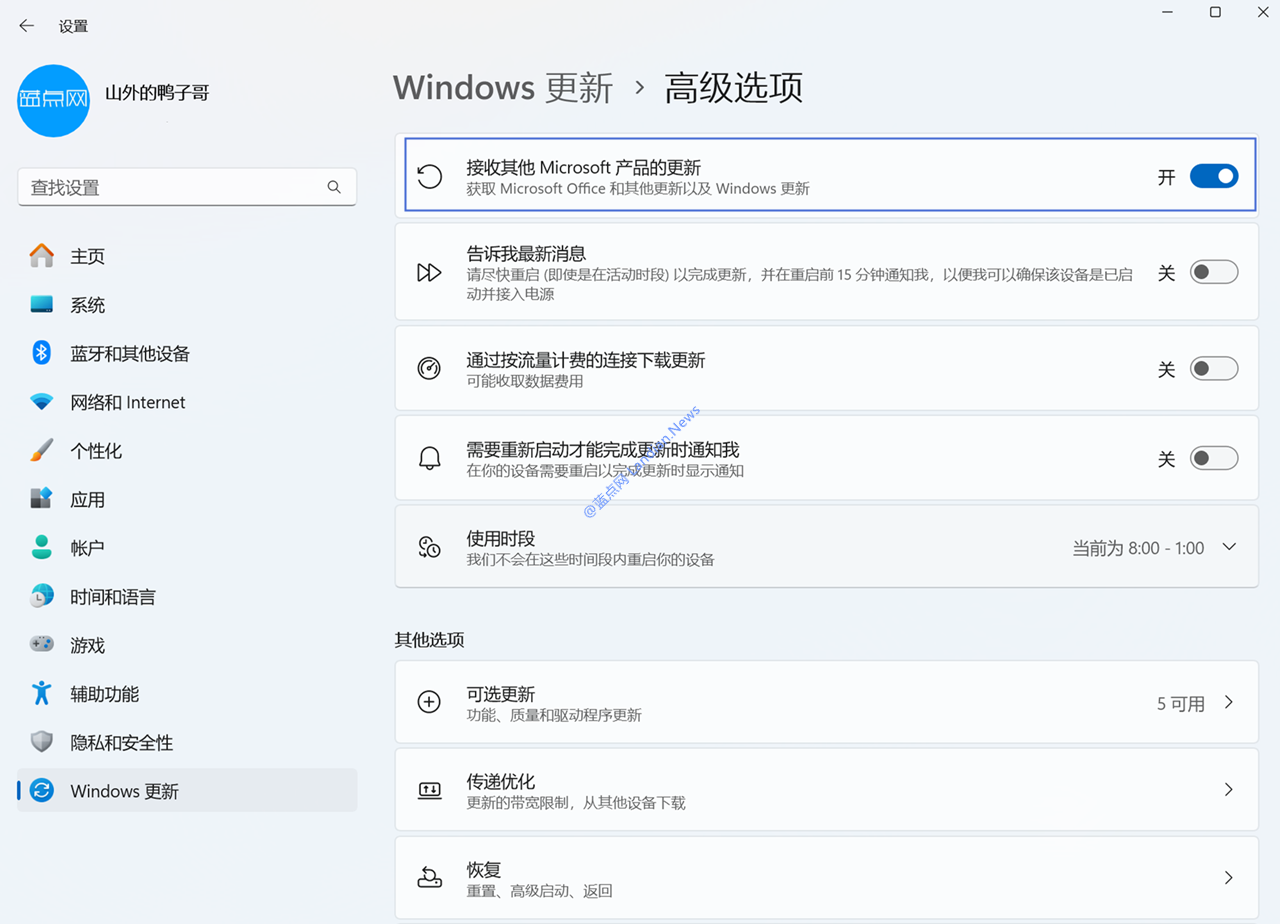Click the 设置 window title text
1280x924 pixels.
[x=73, y=27]
